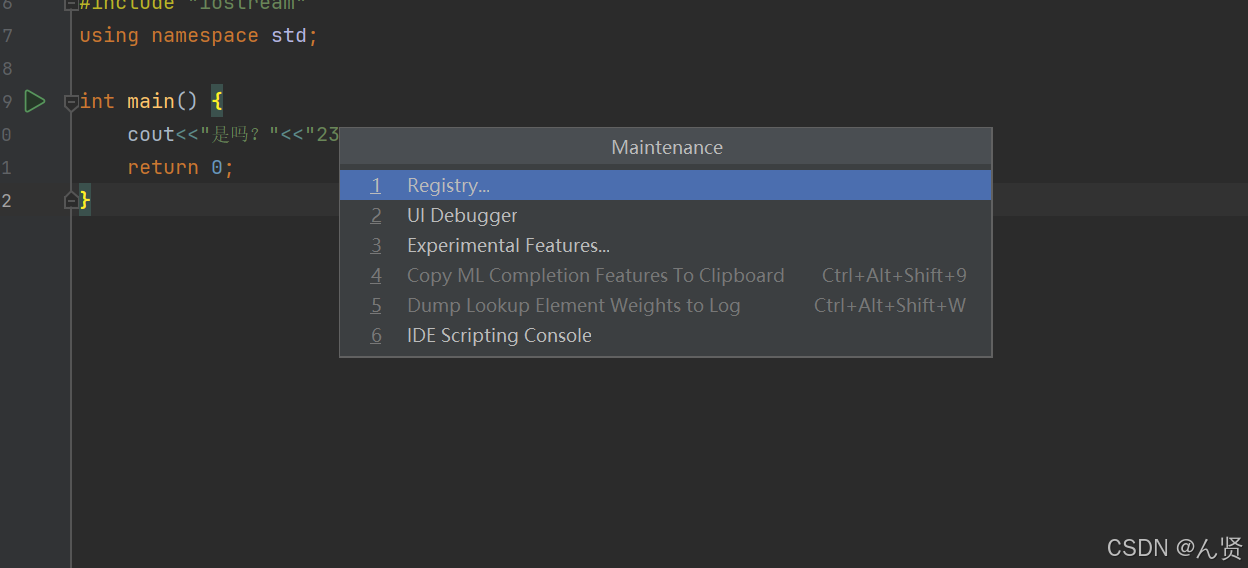The image size is (1248, 568).
Task: Collapse the #include fold marker
Action: click(70, 4)
